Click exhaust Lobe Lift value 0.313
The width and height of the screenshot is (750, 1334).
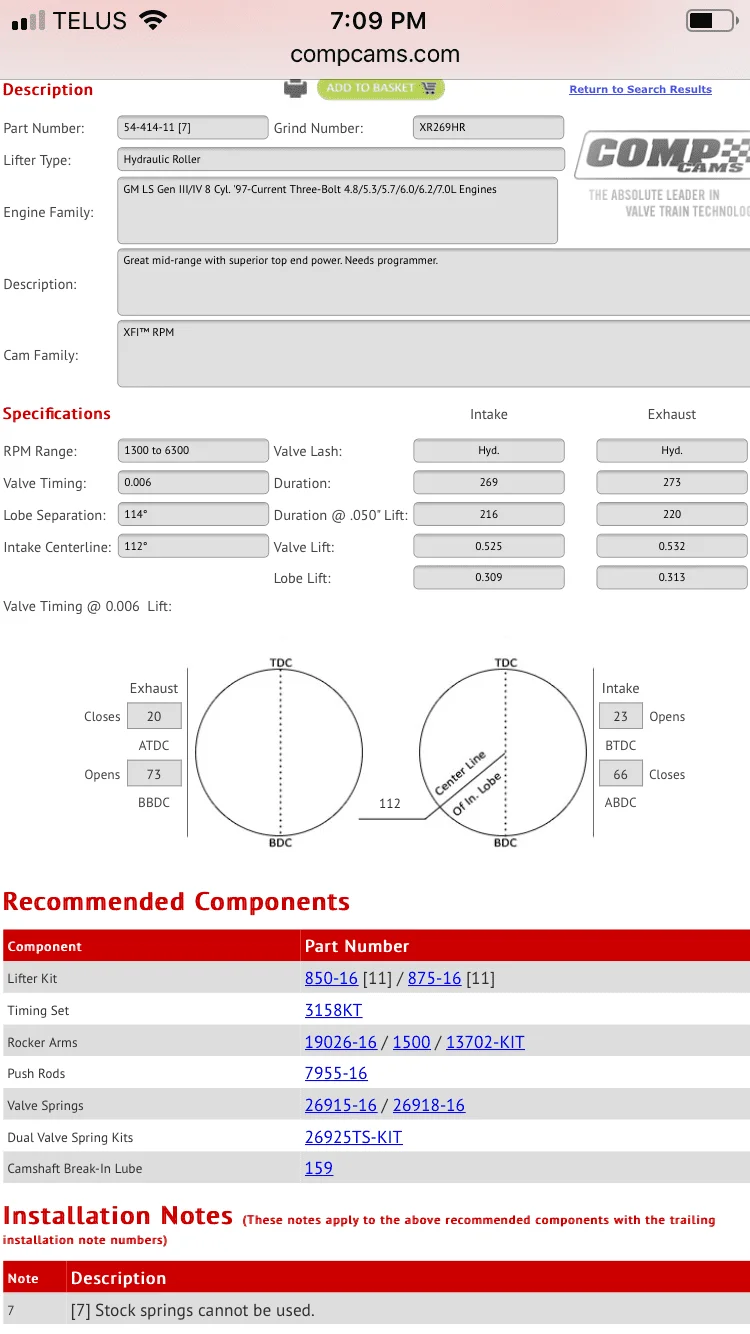coord(672,577)
